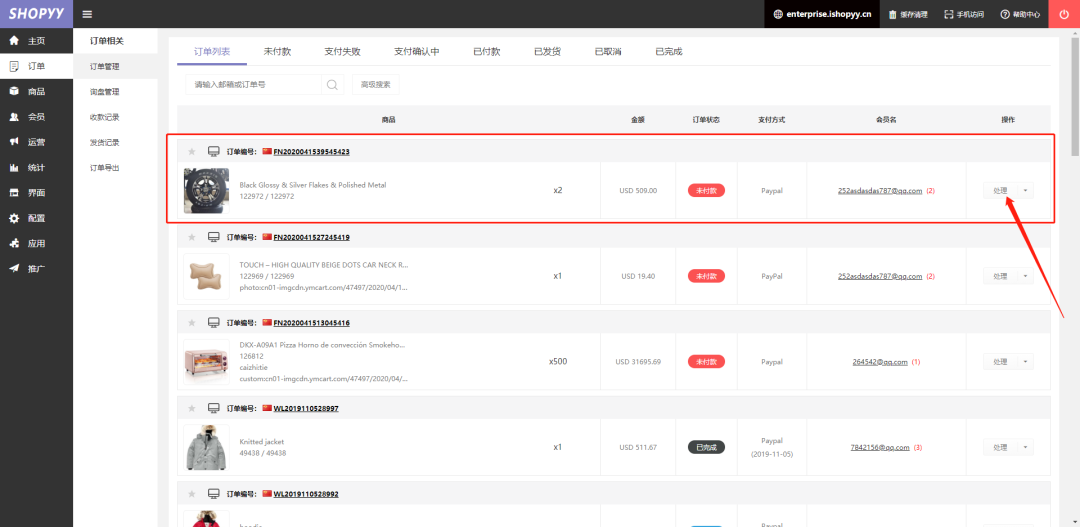Open member 264542@qq.com

(x=880, y=362)
